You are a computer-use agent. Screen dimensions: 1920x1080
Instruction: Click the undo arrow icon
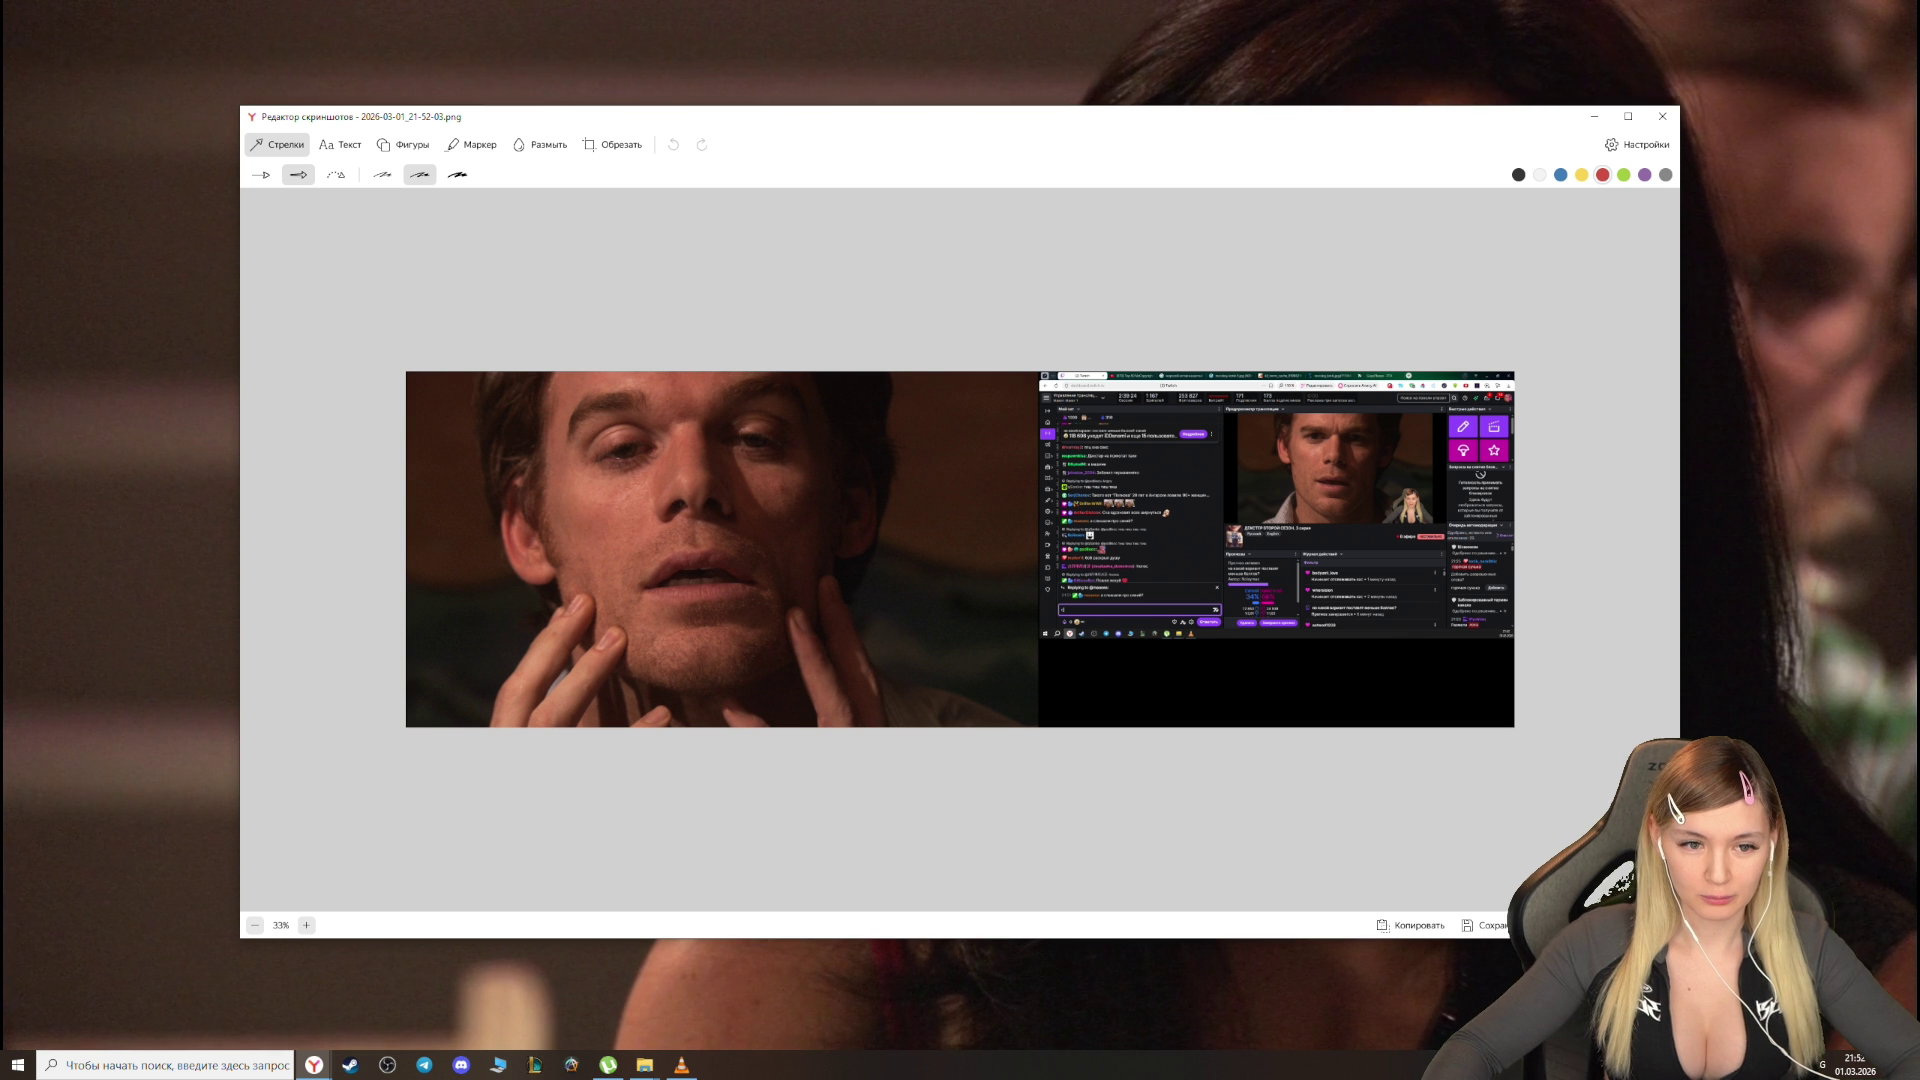[674, 145]
